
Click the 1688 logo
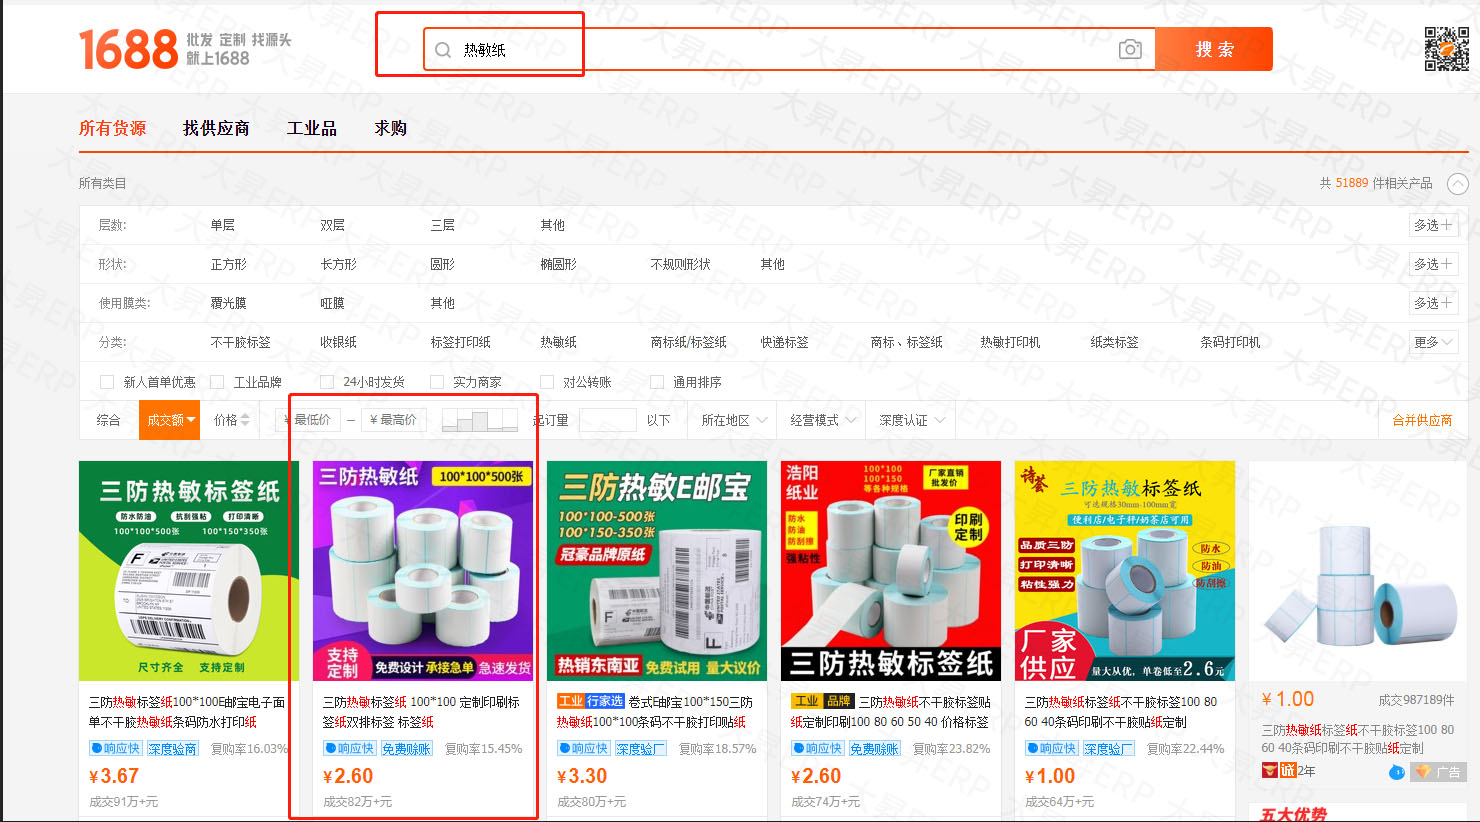click(128, 49)
